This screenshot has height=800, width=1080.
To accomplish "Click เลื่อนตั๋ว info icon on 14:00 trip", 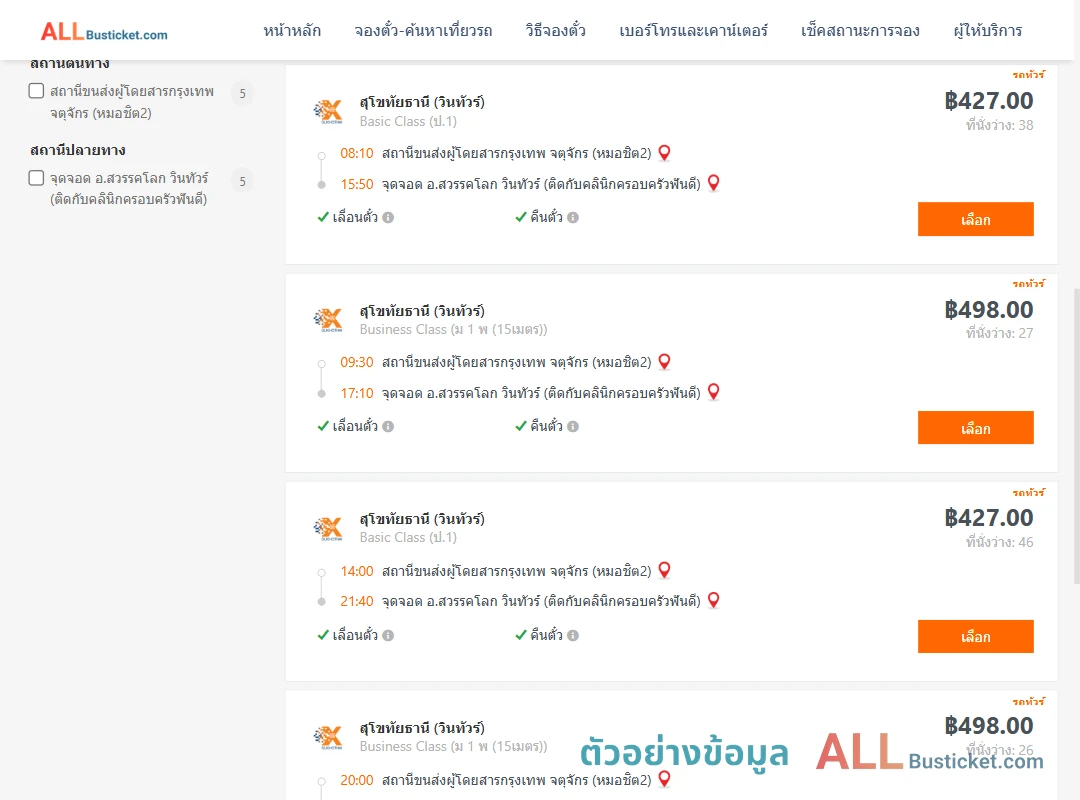I will click(x=388, y=635).
